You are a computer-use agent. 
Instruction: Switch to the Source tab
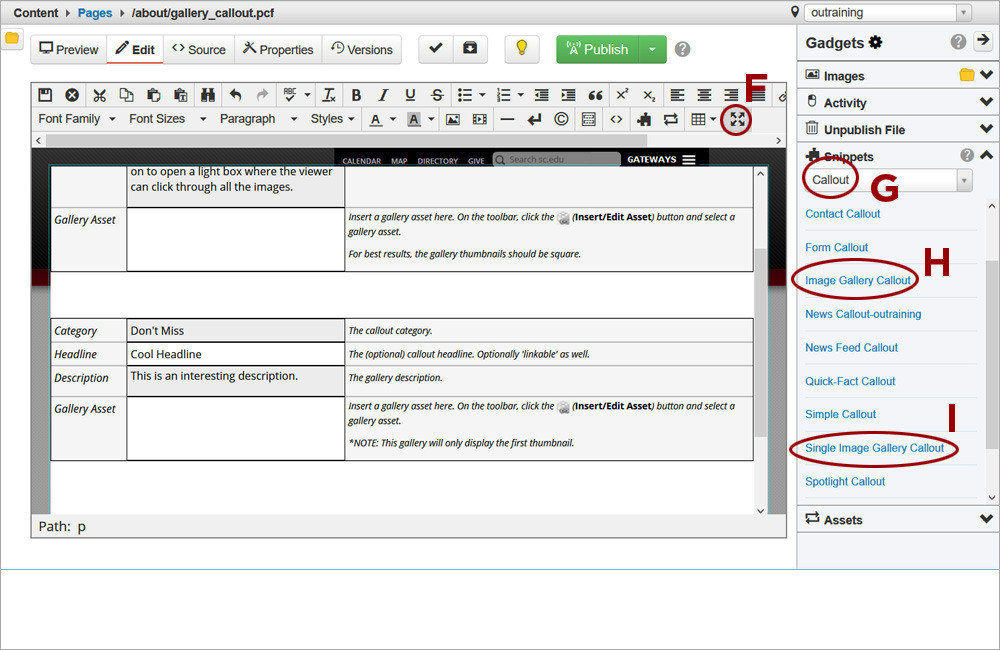click(x=199, y=49)
